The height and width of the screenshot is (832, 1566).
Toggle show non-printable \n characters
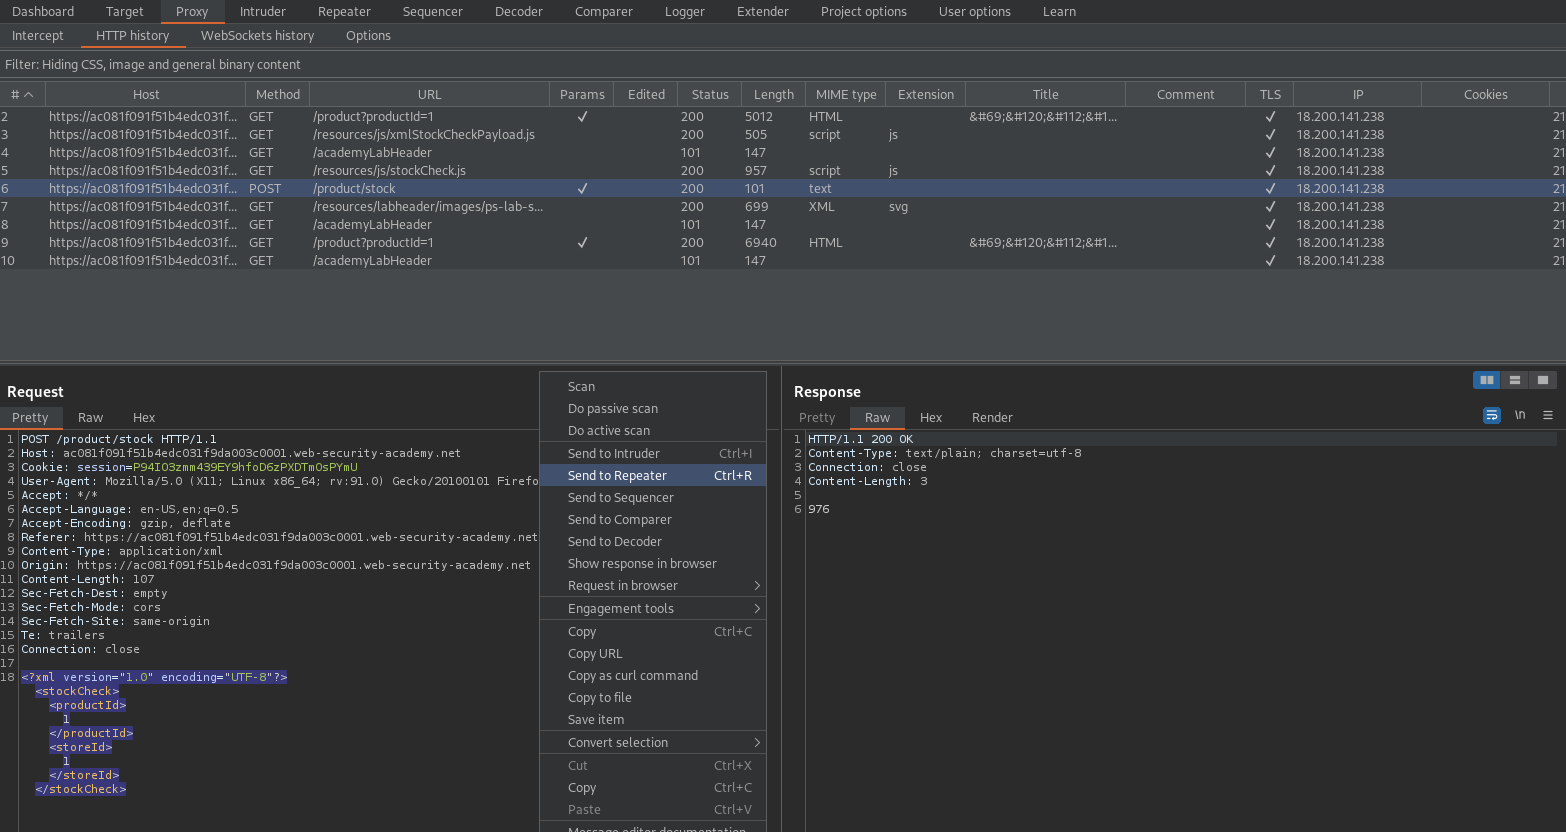[1520, 415]
